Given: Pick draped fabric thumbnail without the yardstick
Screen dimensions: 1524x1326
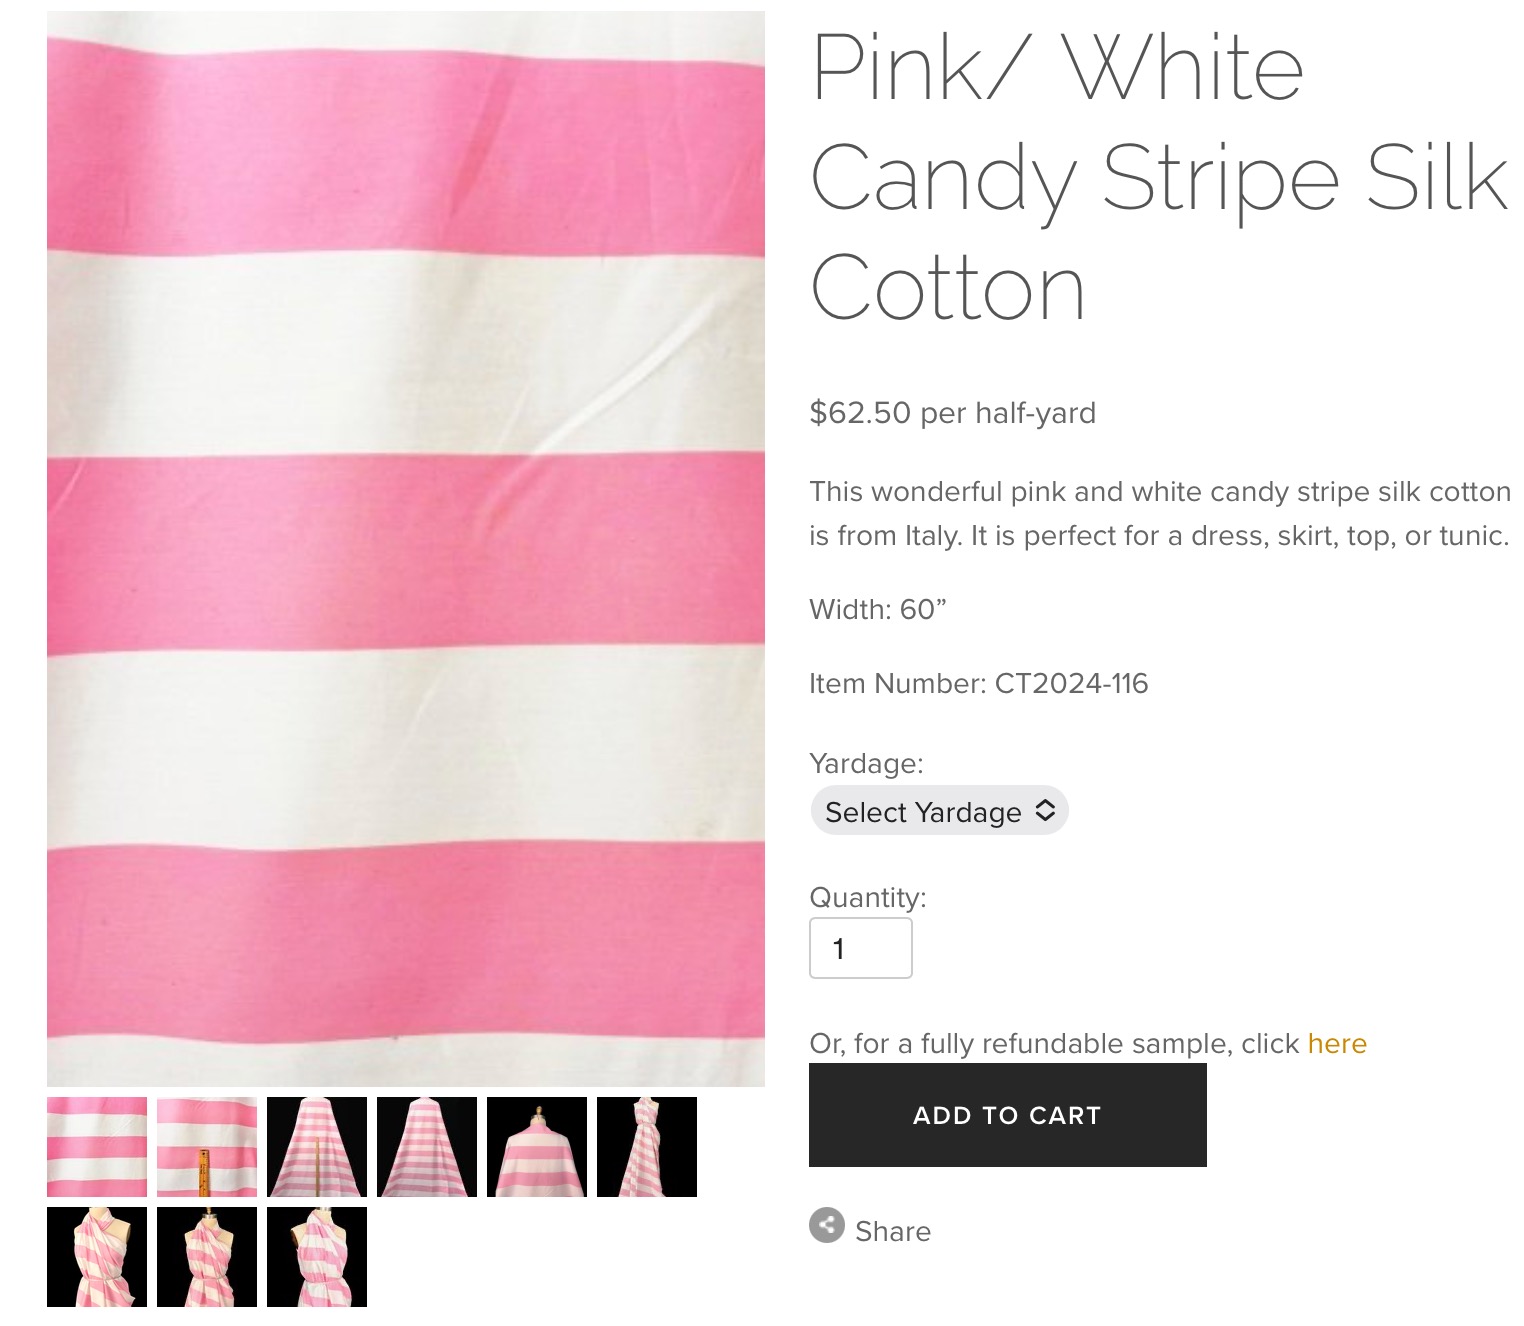Looking at the screenshot, I should 427,1147.
